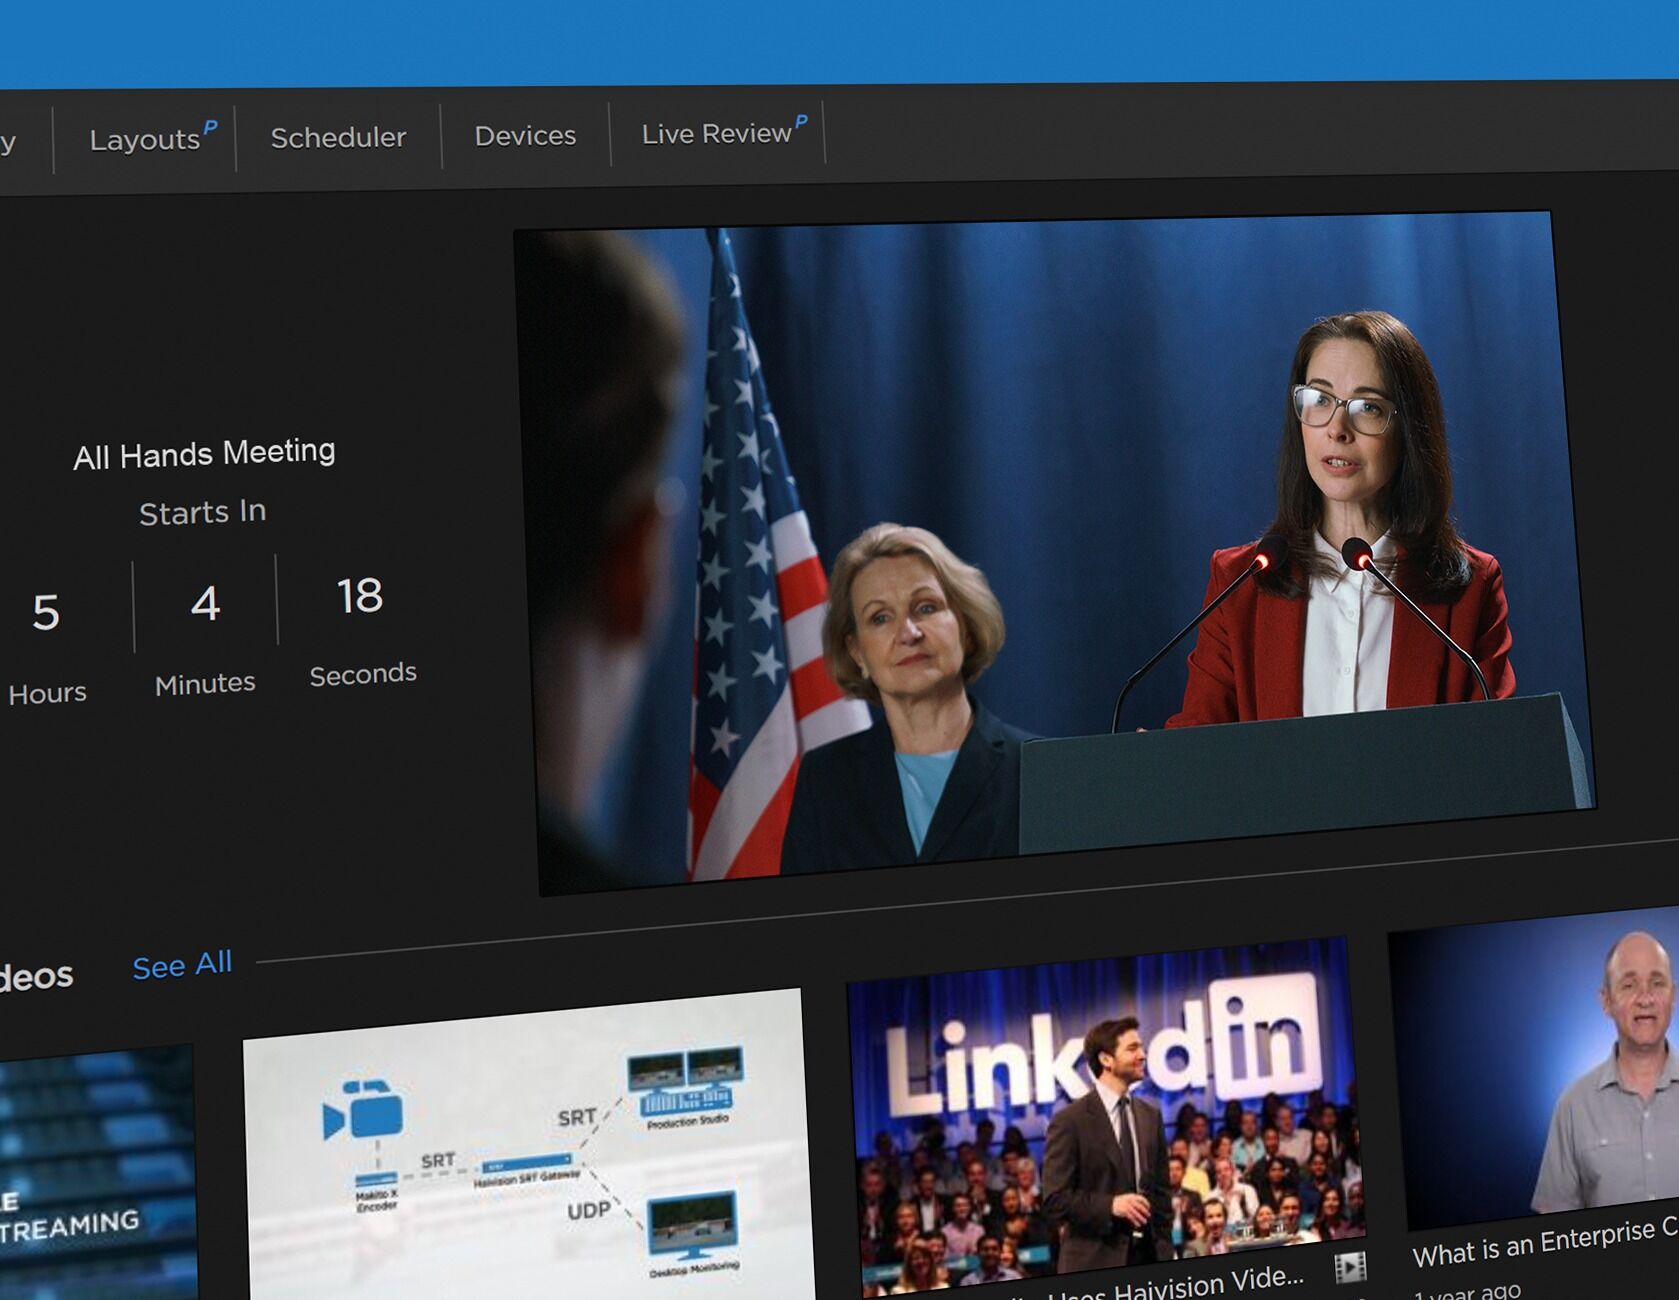Screen dimensions: 1679x1300
Task: Click the 18 Seconds countdown value
Action: coord(360,596)
